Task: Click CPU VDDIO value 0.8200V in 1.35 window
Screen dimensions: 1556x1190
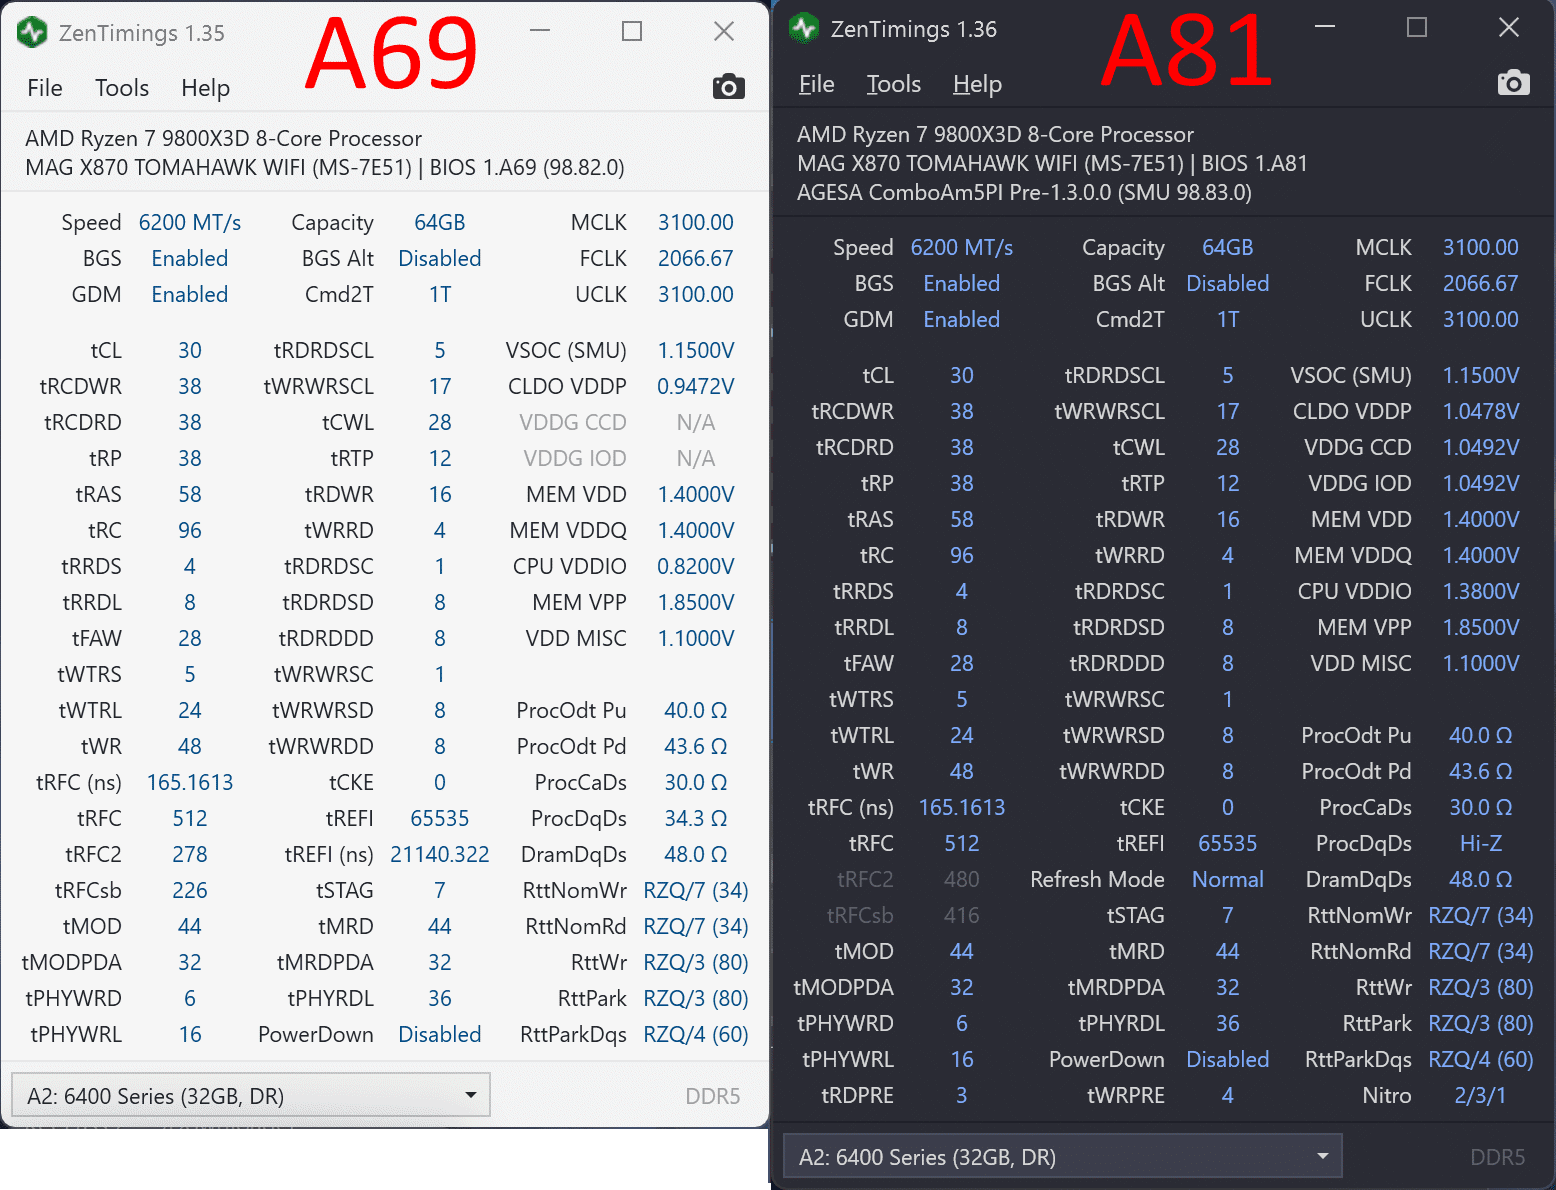Action: pyautogui.click(x=696, y=566)
